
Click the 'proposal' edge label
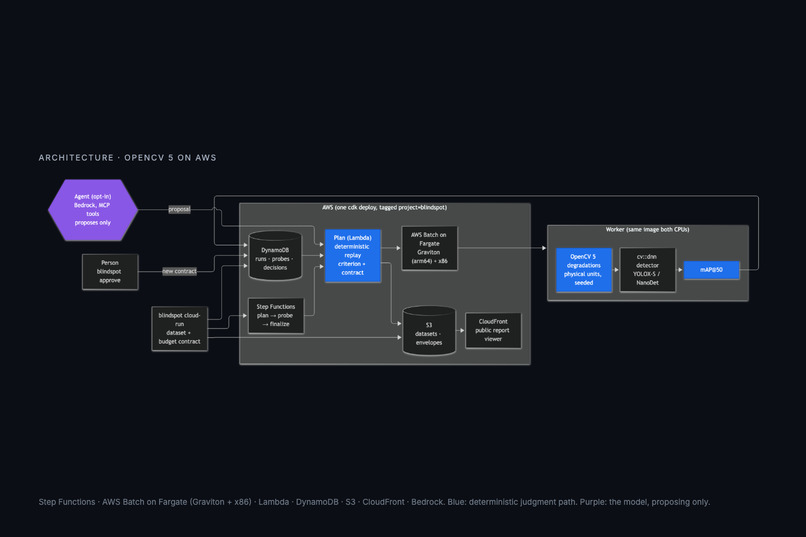coord(179,209)
